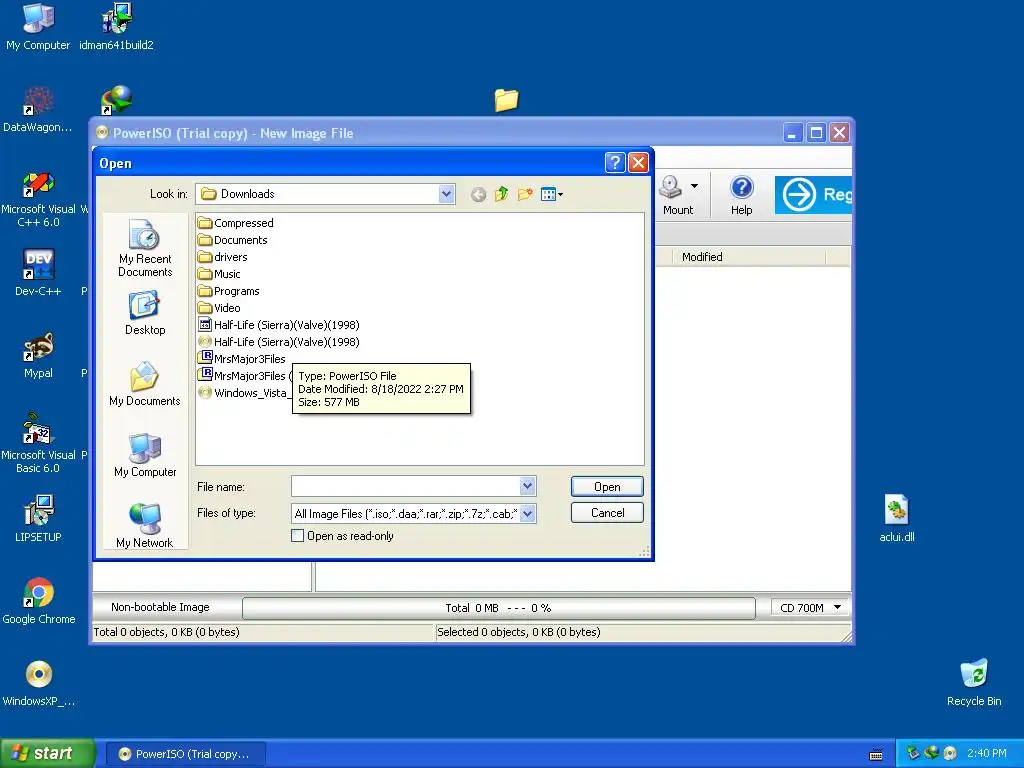Screen dimensions: 1024x768
Task: Select Desktop in places bar
Action: [x=145, y=313]
